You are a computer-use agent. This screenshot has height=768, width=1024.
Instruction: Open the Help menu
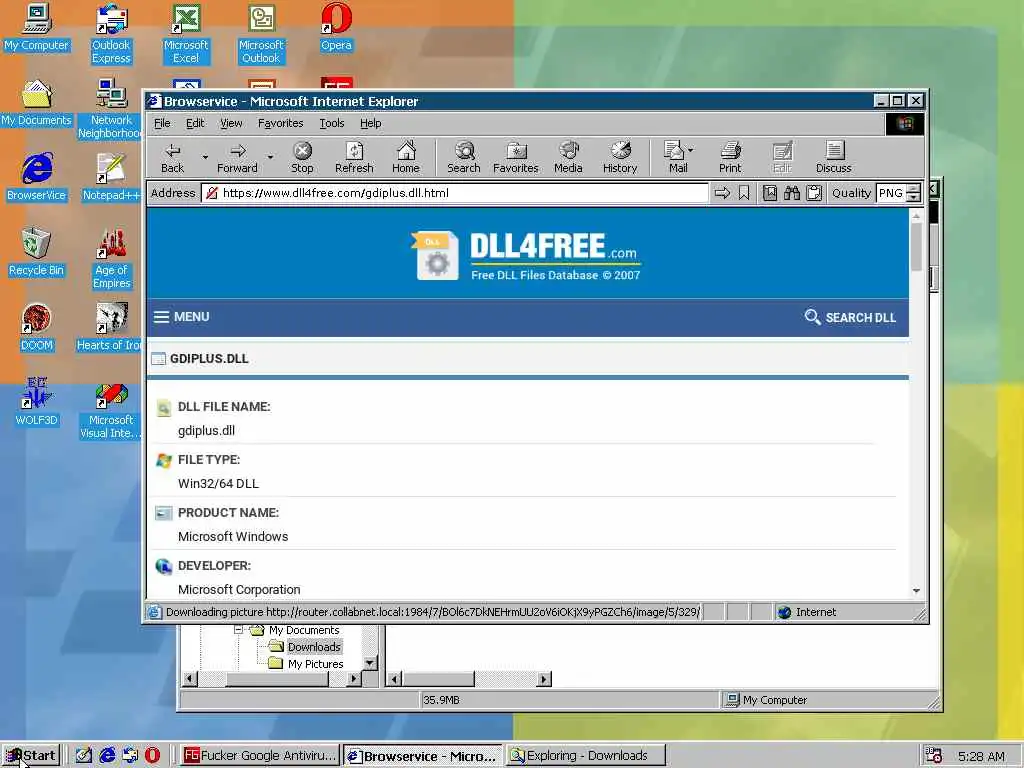(370, 123)
